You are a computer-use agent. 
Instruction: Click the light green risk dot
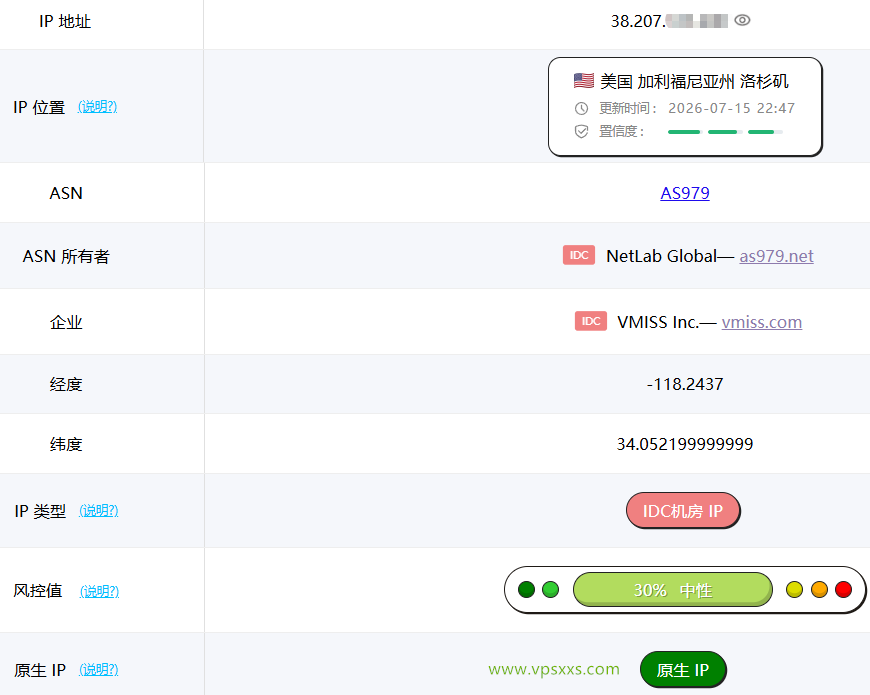coord(550,590)
